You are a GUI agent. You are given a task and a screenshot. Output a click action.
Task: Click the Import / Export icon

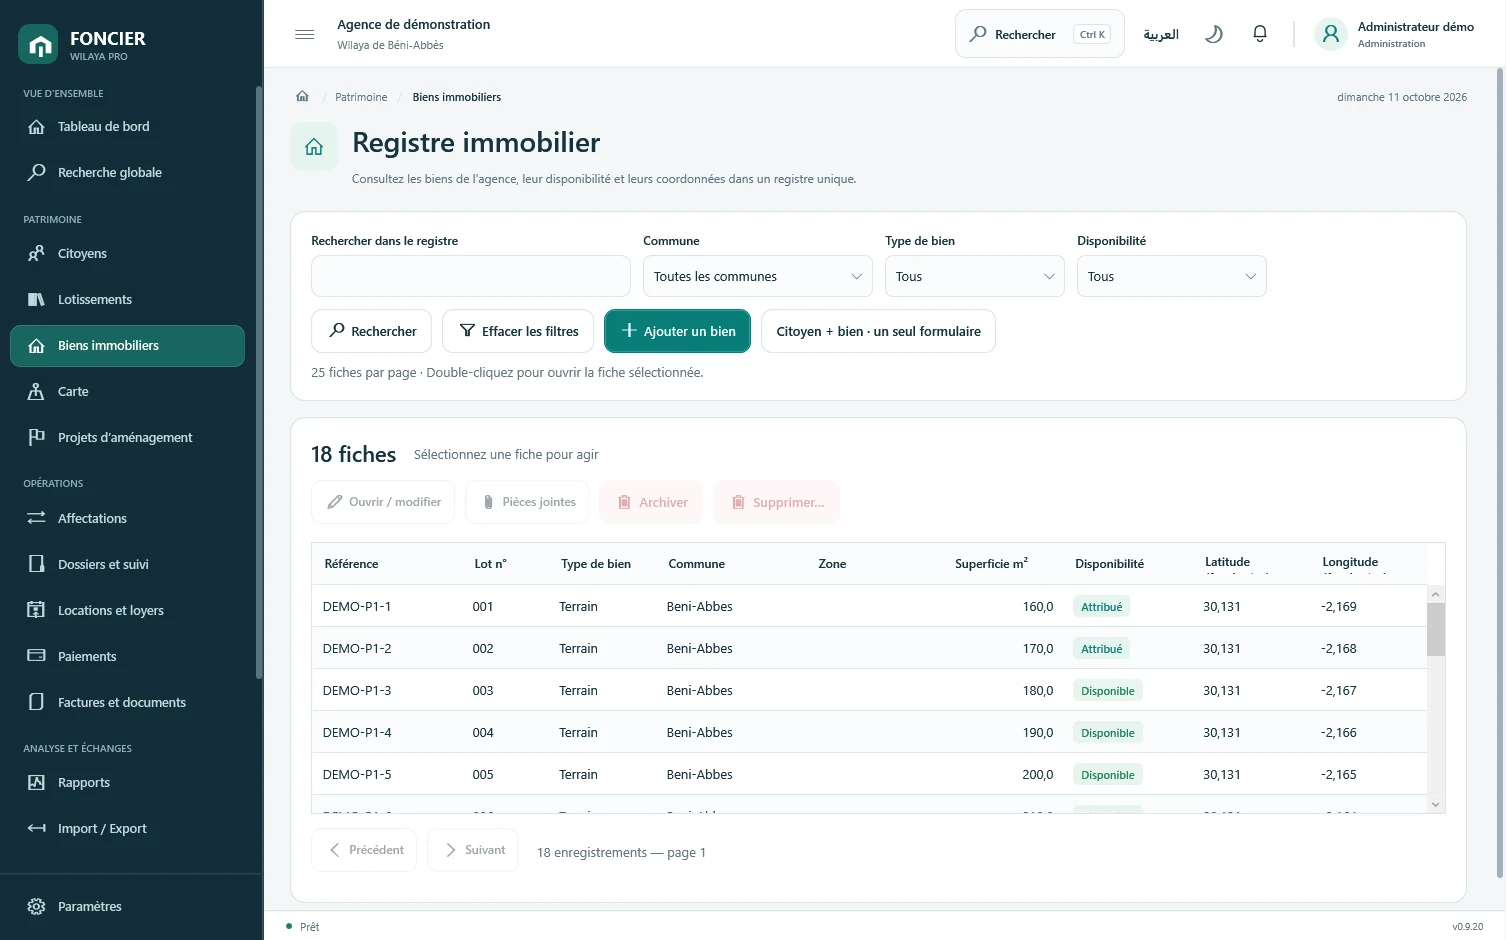pyautogui.click(x=36, y=829)
